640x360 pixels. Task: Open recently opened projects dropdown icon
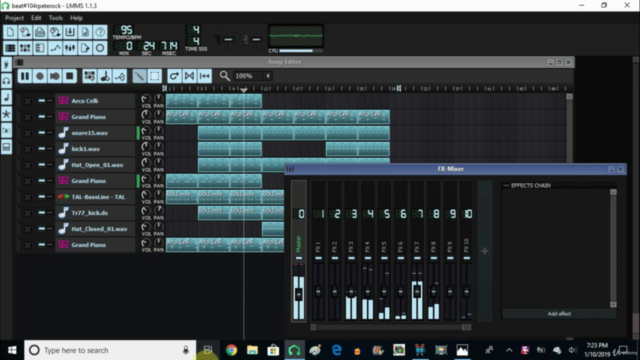tap(55, 32)
